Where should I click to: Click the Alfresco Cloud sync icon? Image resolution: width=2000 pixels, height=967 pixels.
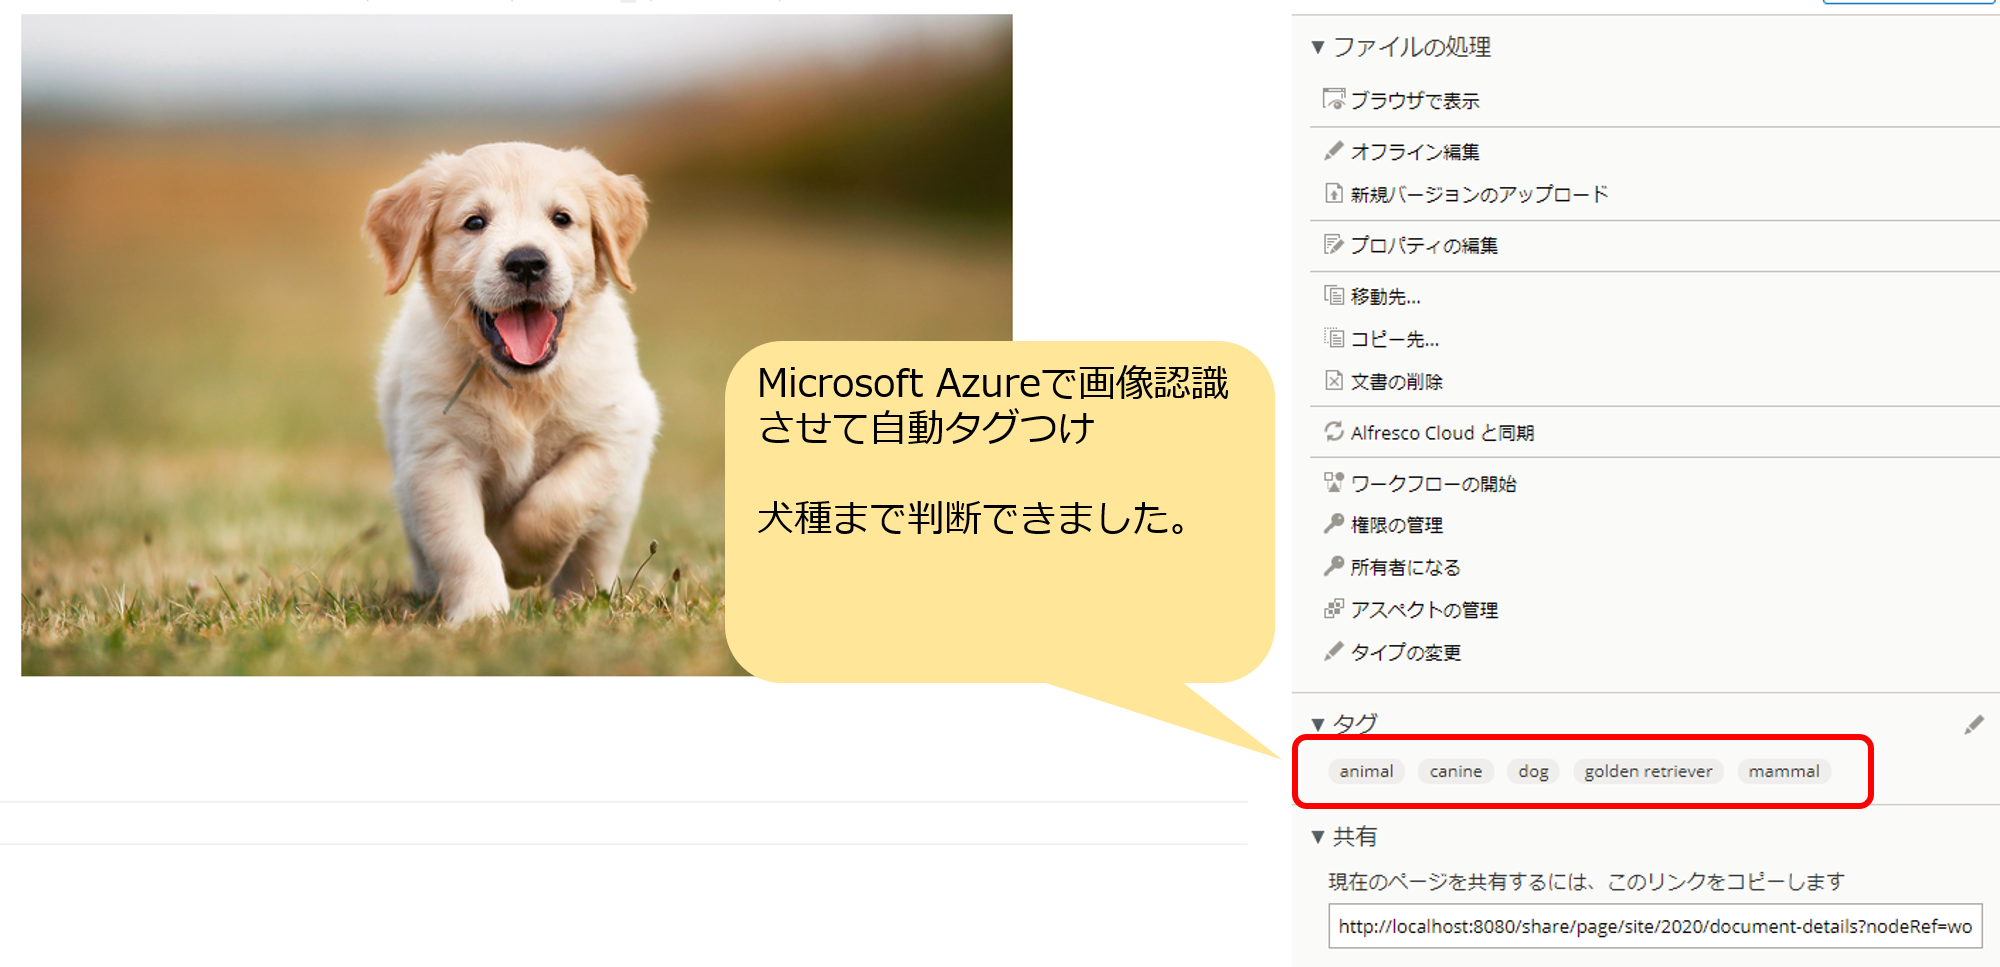(x=1334, y=431)
